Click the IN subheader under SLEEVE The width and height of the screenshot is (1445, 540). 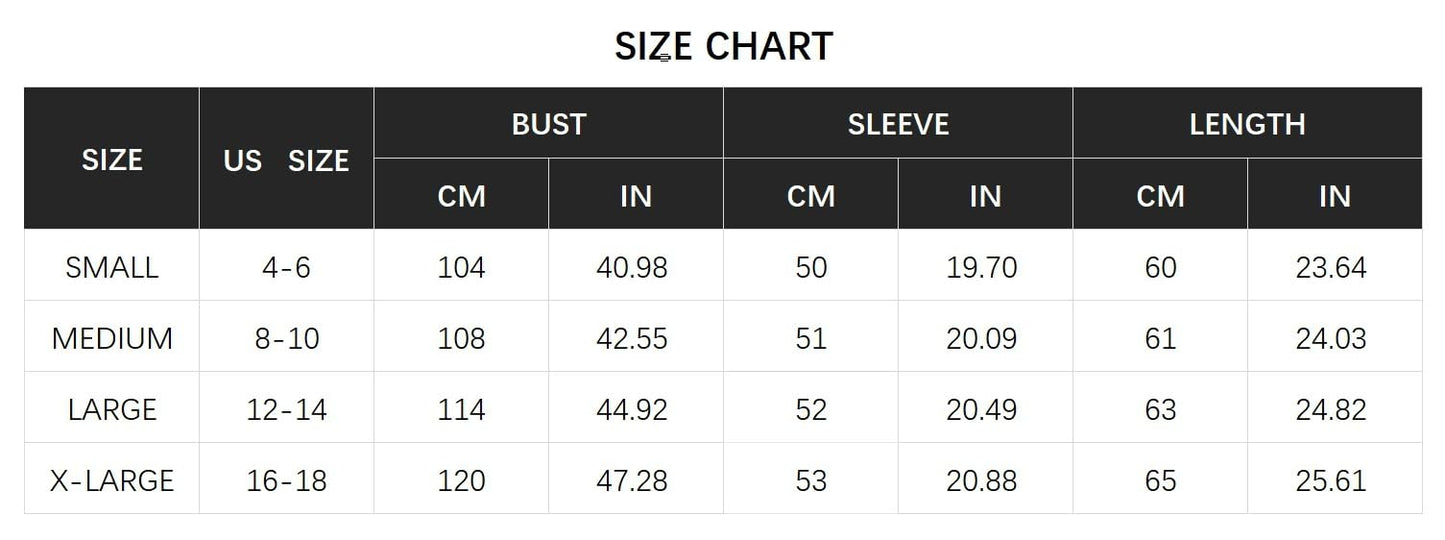[x=985, y=196]
